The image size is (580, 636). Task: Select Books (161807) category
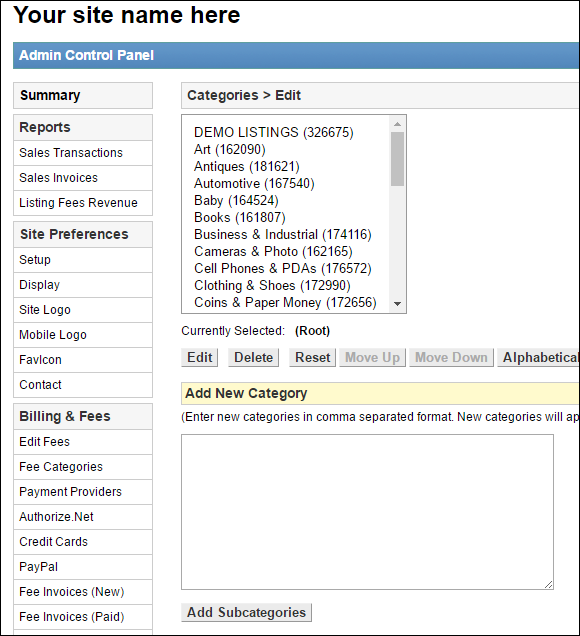tap(240, 218)
